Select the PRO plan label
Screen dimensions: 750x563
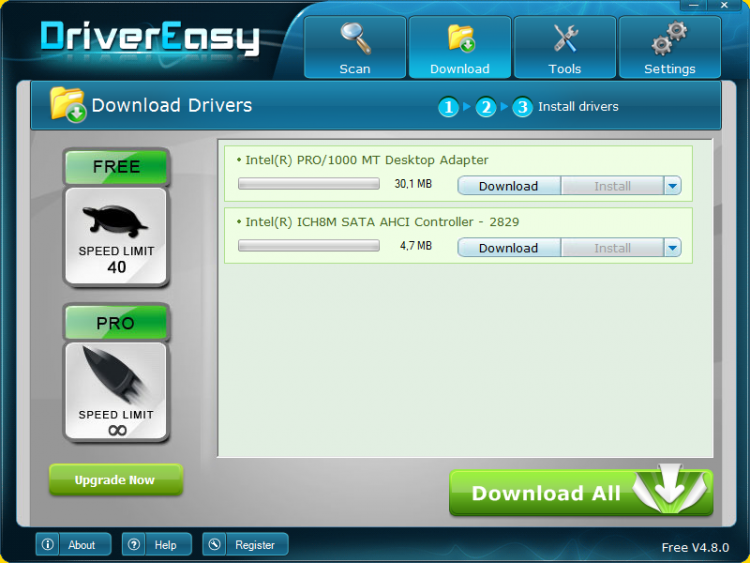click(116, 323)
